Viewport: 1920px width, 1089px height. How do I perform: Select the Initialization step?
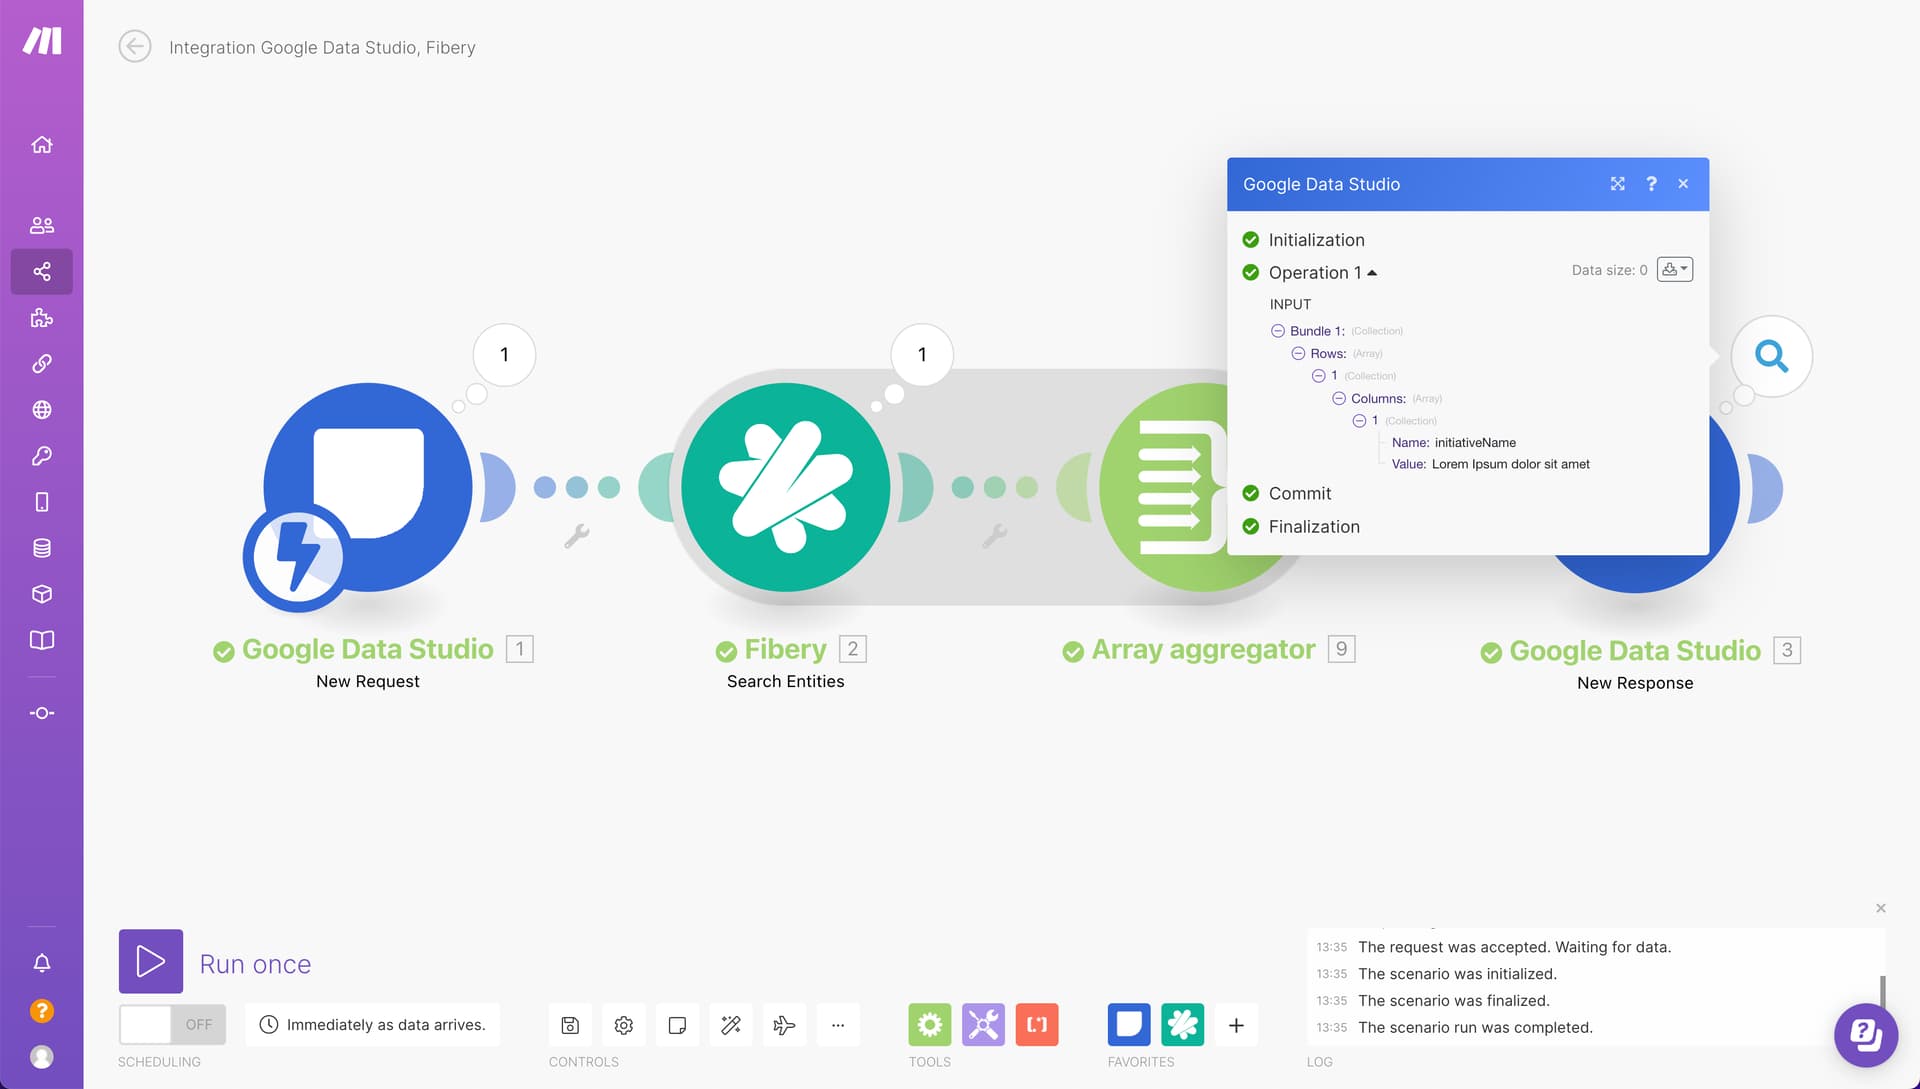click(1316, 240)
